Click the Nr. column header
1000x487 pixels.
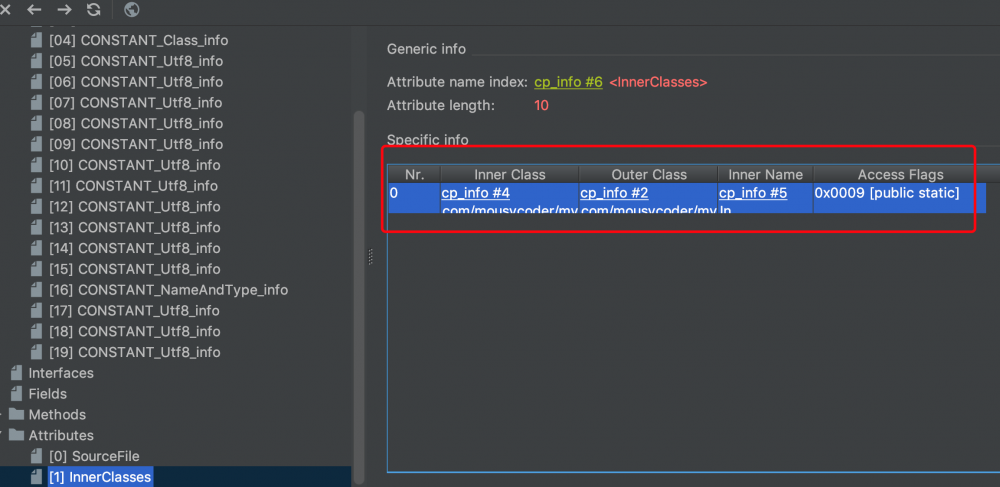point(415,175)
